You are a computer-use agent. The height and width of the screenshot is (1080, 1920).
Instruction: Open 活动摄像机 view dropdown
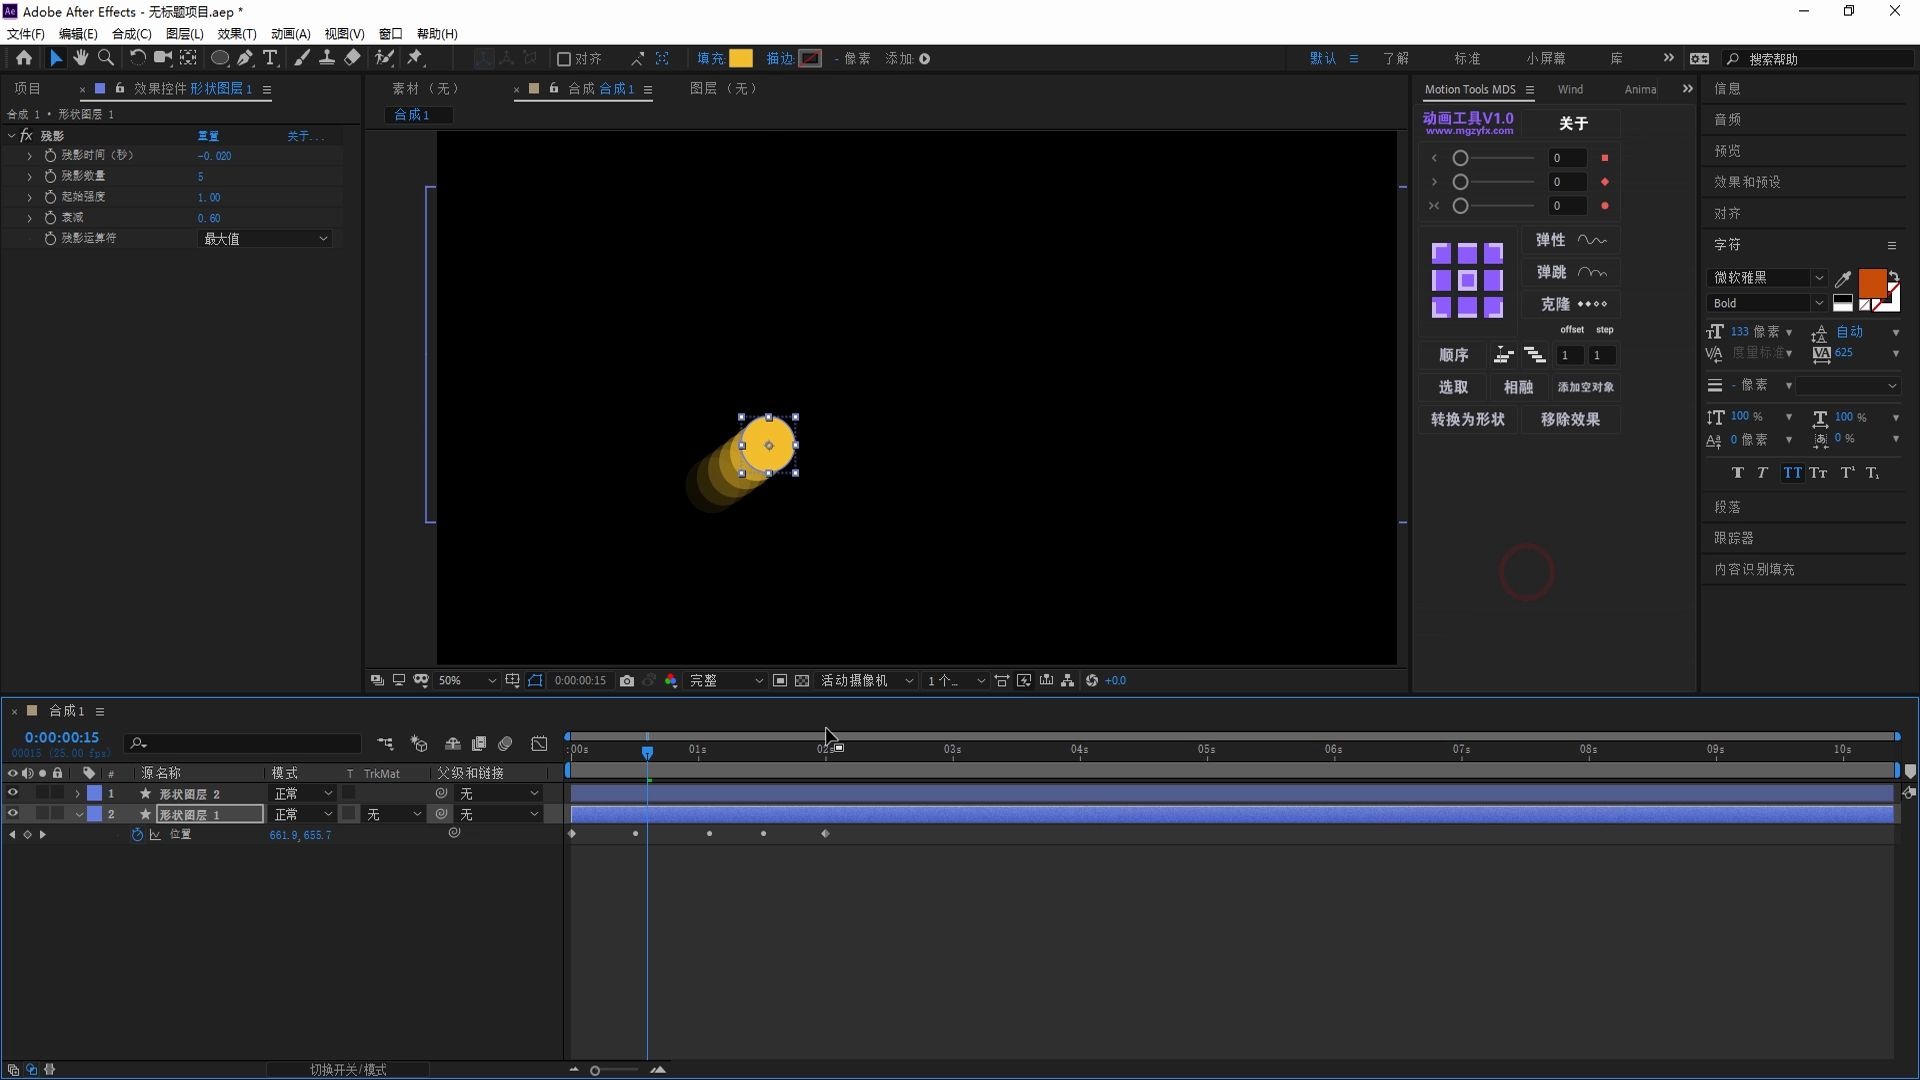pos(866,681)
